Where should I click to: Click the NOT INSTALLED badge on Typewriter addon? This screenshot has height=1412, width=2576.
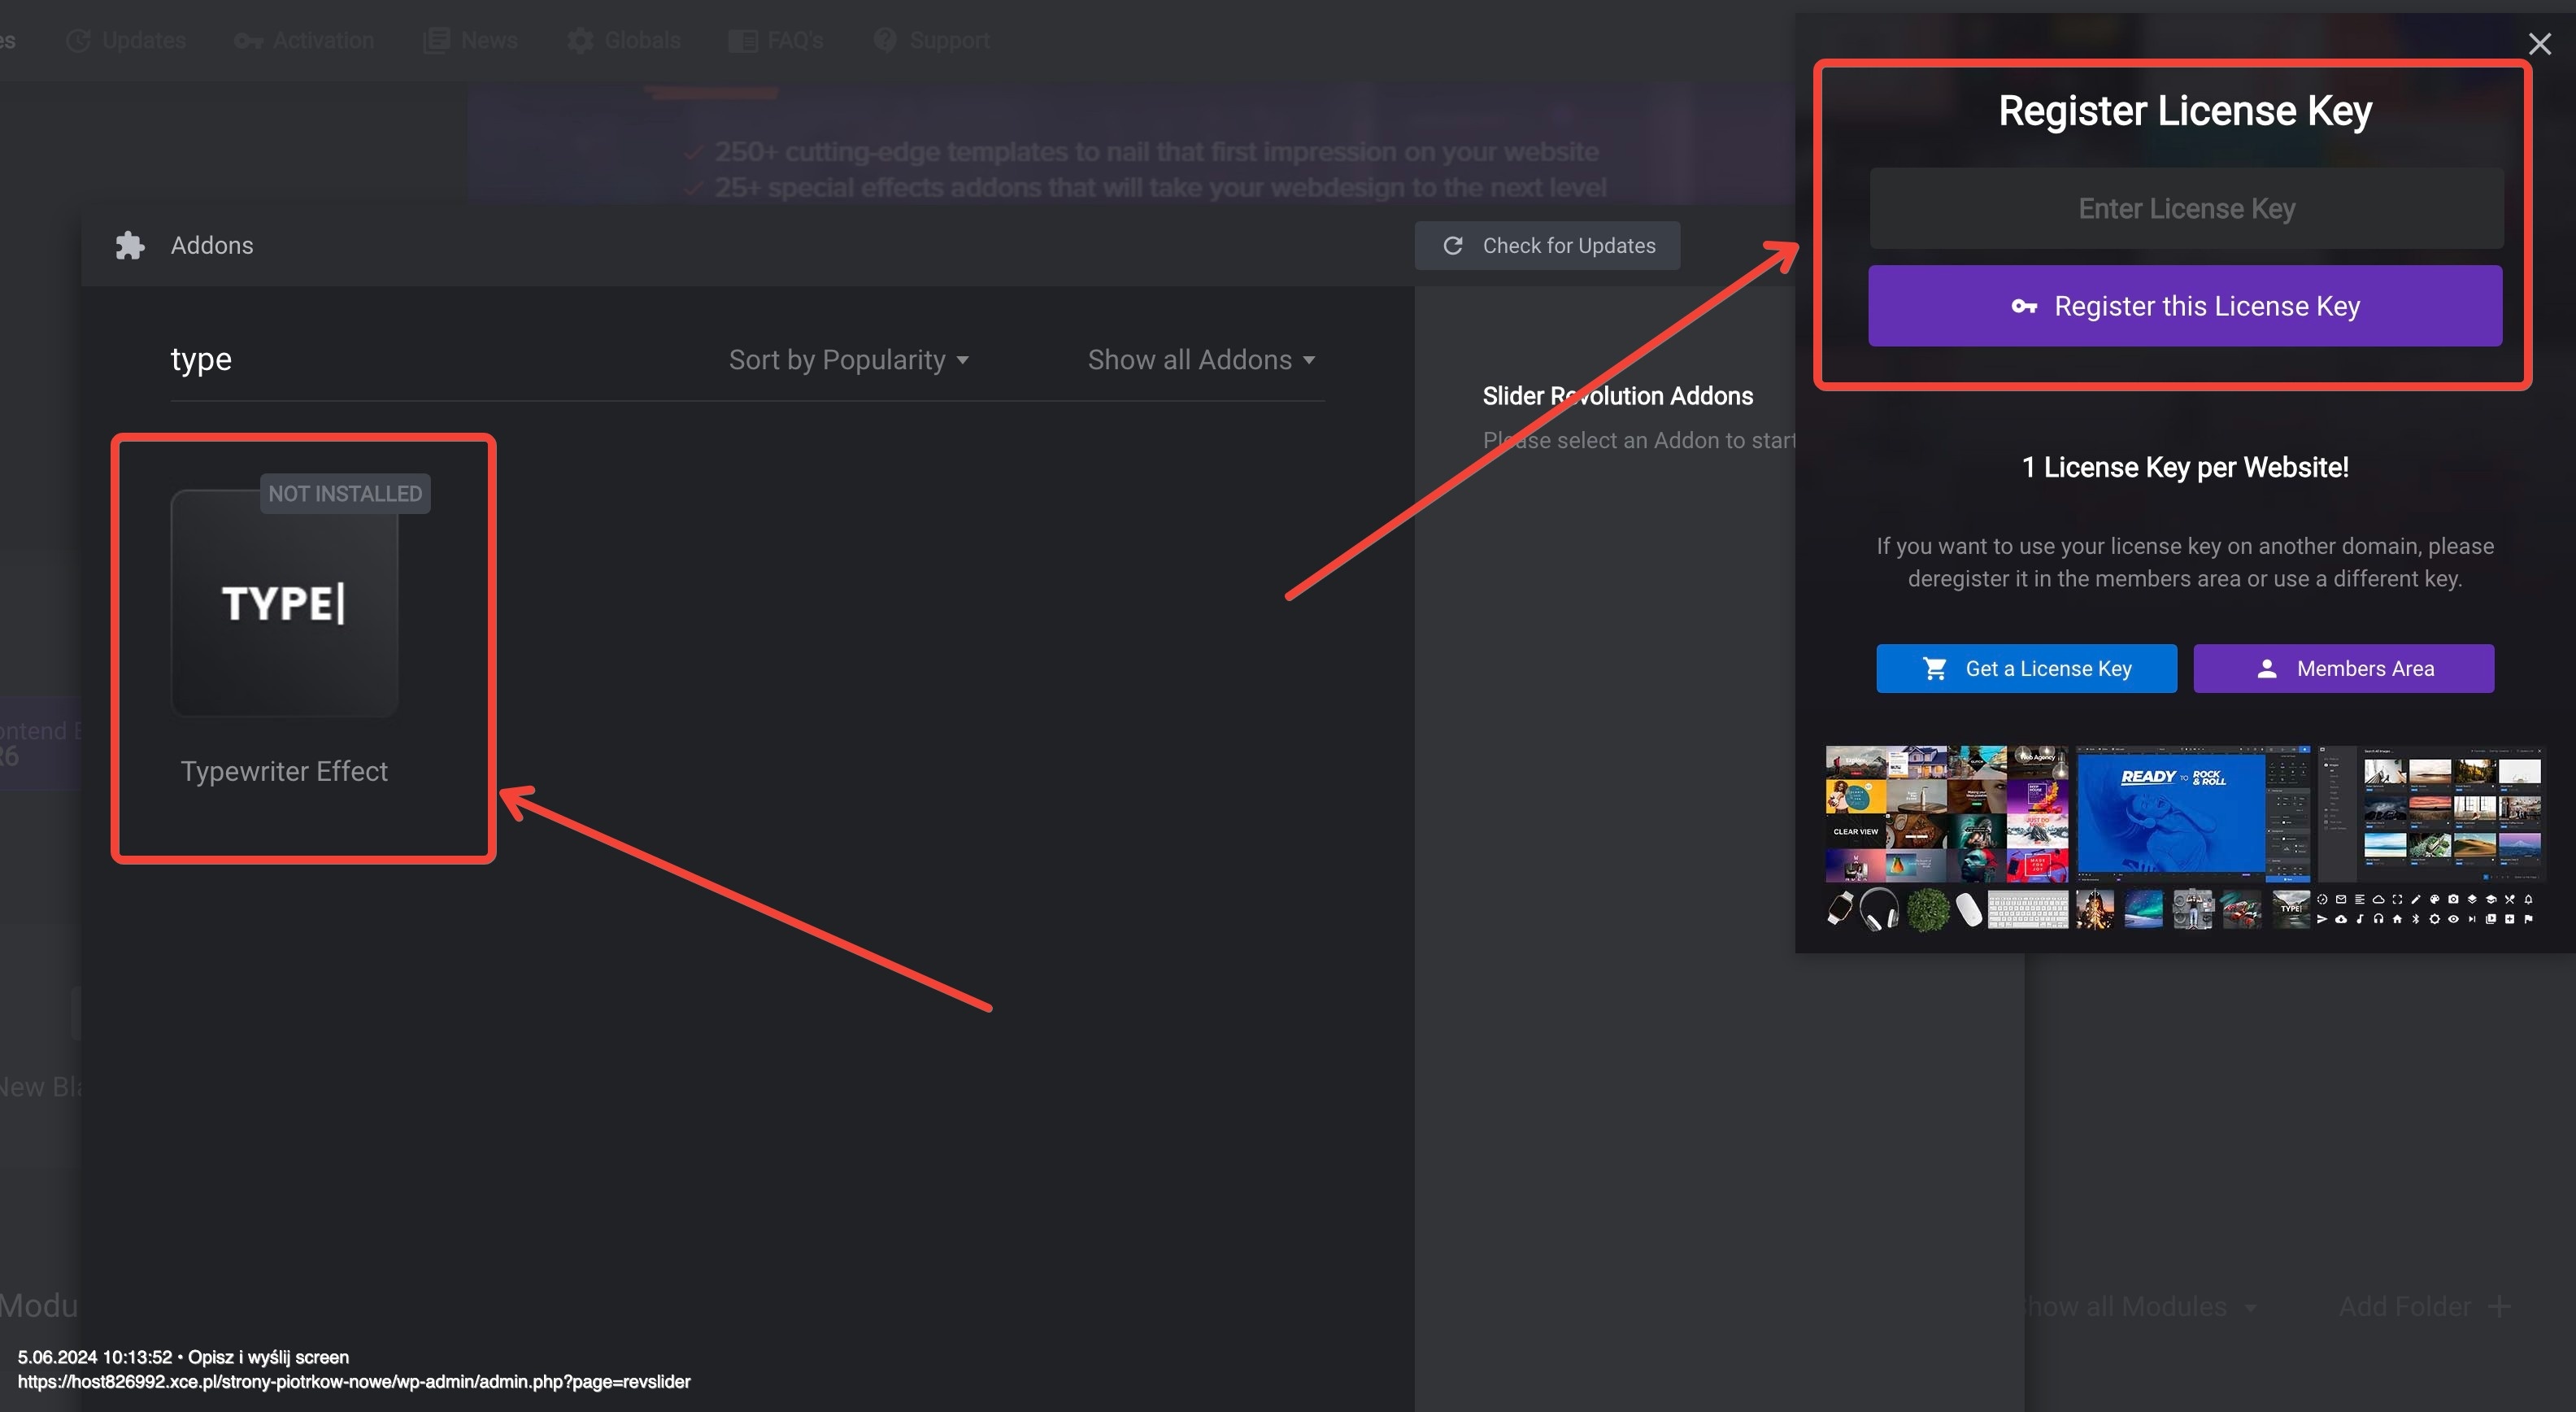[345, 494]
